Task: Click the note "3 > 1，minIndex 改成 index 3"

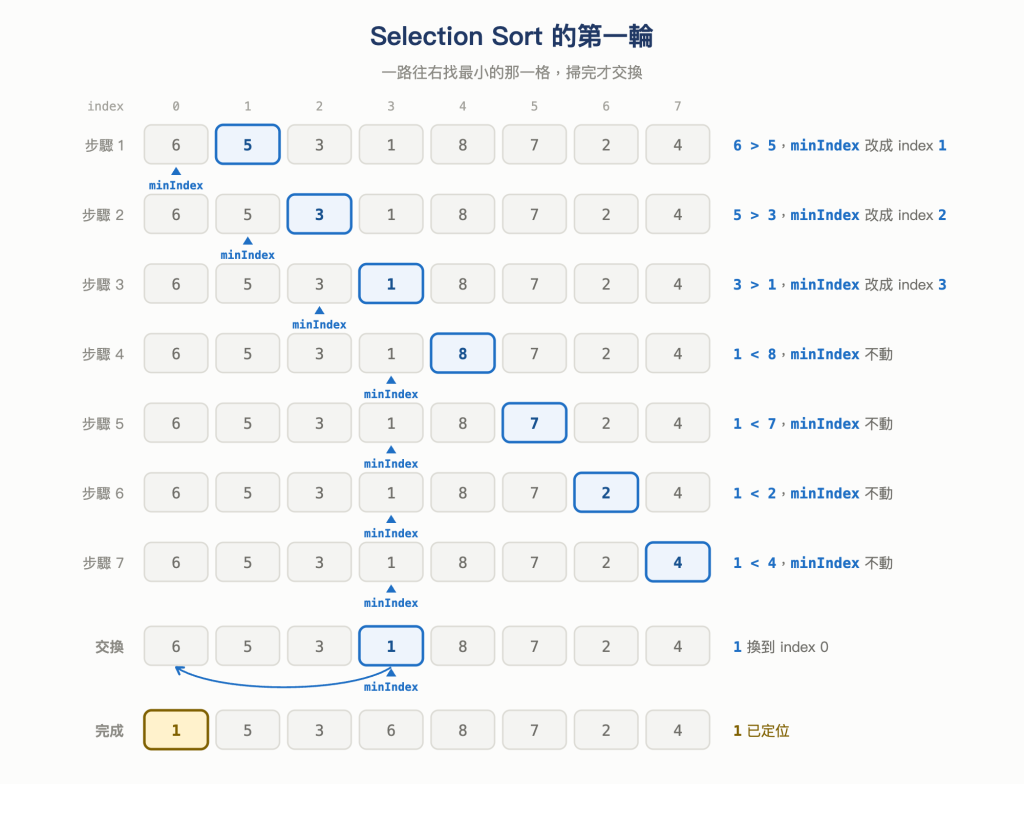Action: coord(840,284)
